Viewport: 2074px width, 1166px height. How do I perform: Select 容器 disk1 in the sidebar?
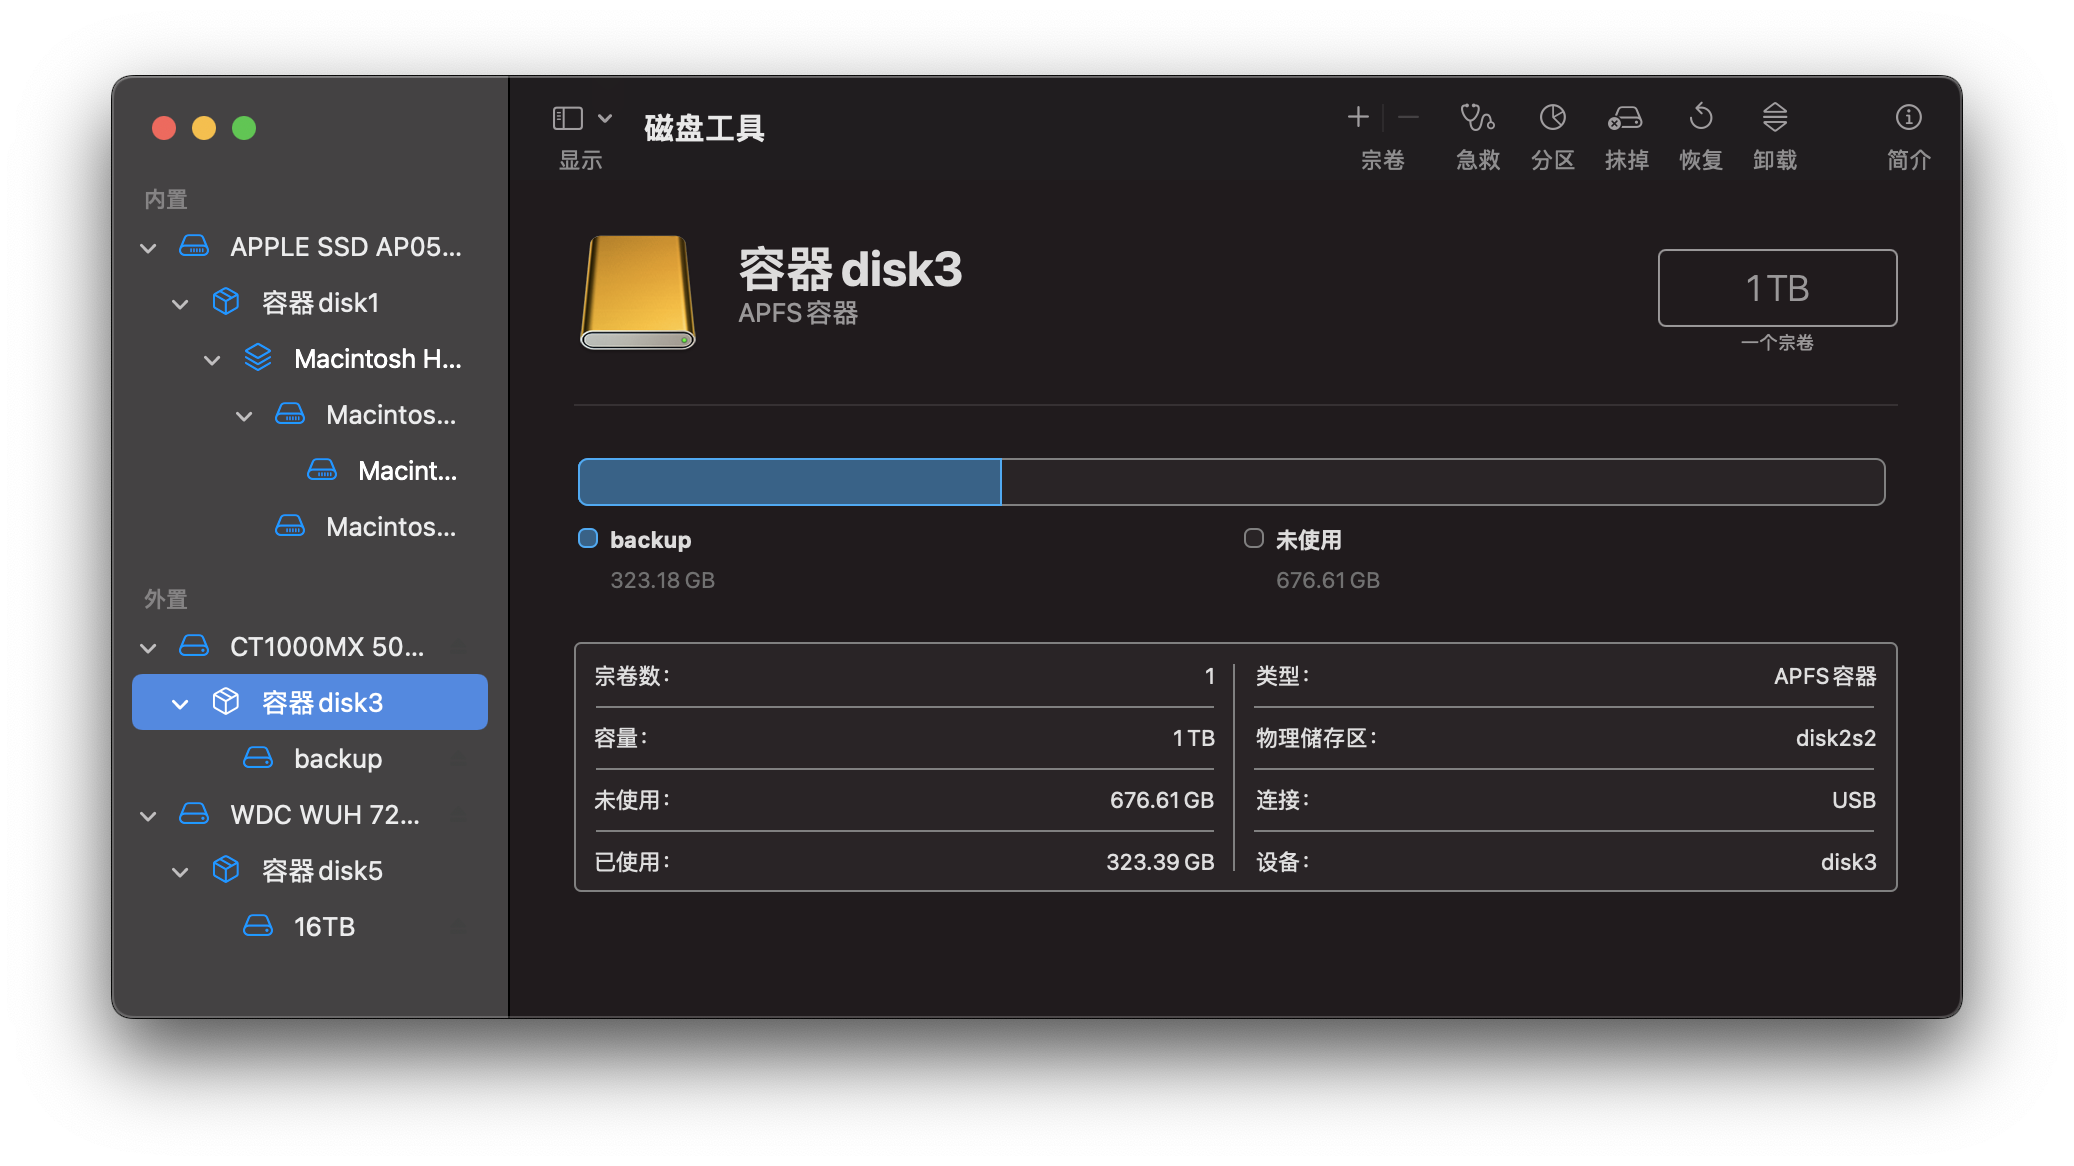click(320, 303)
